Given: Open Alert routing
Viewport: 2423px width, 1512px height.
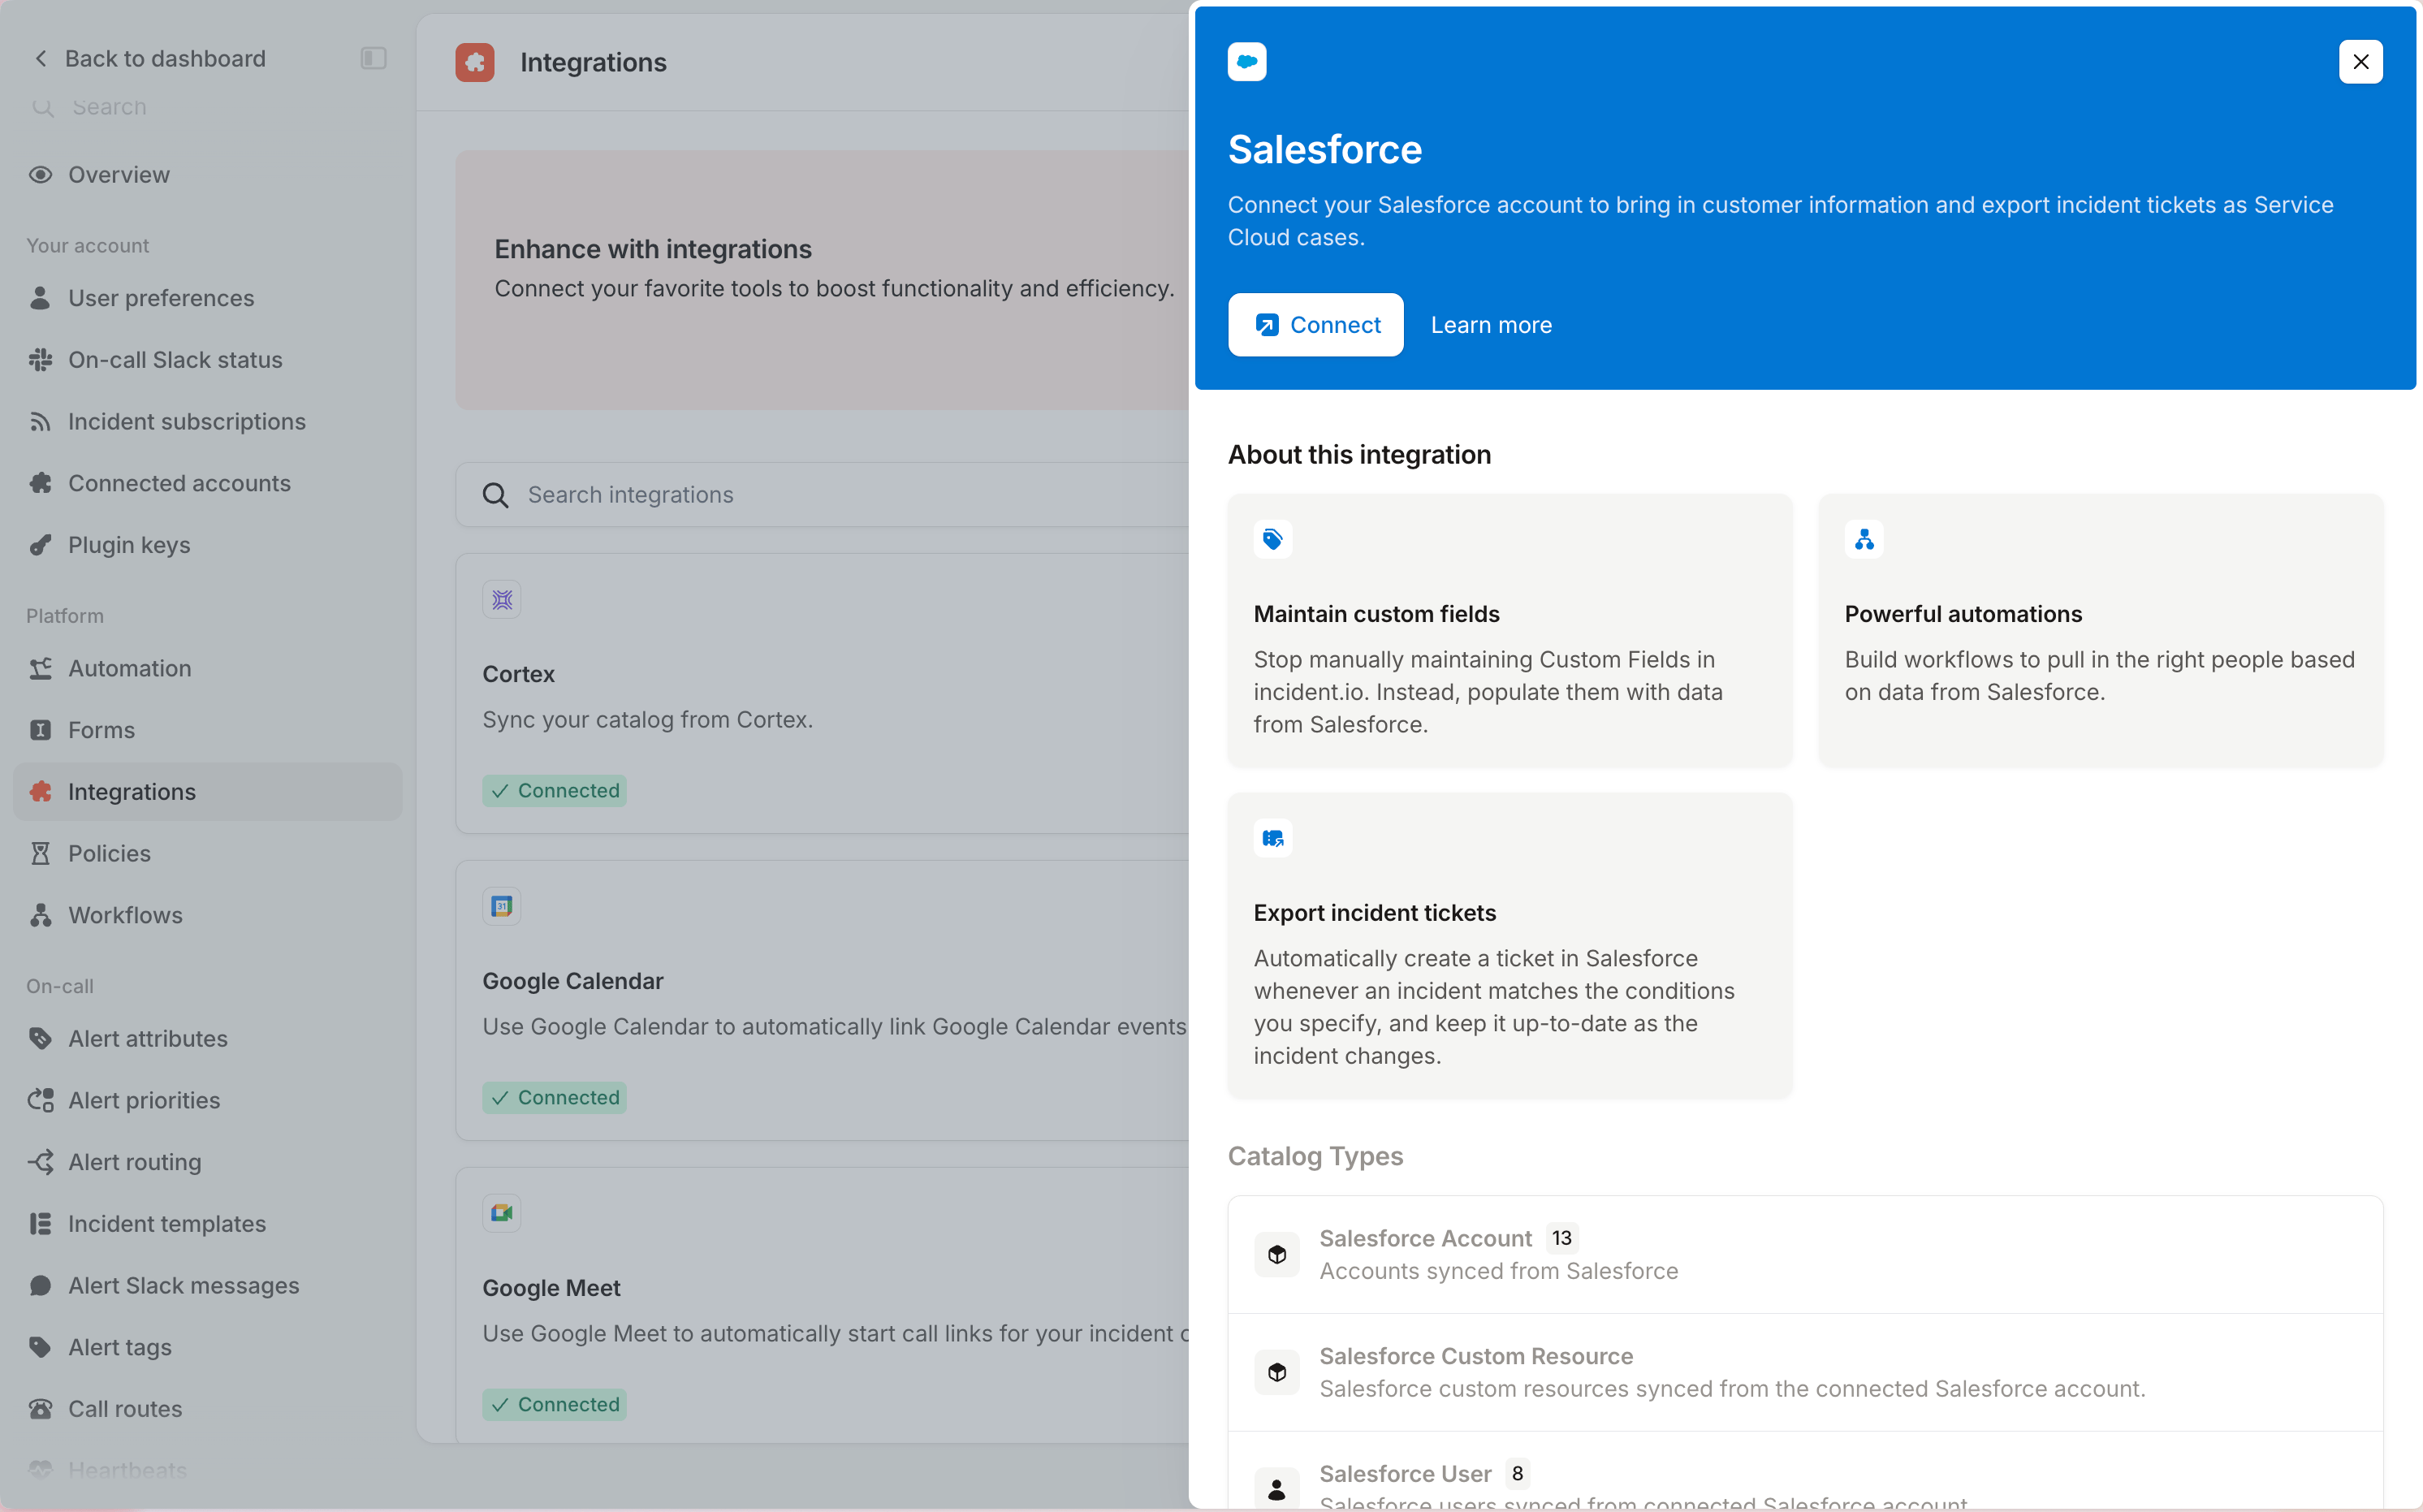Looking at the screenshot, I should pyautogui.click(x=207, y=1162).
